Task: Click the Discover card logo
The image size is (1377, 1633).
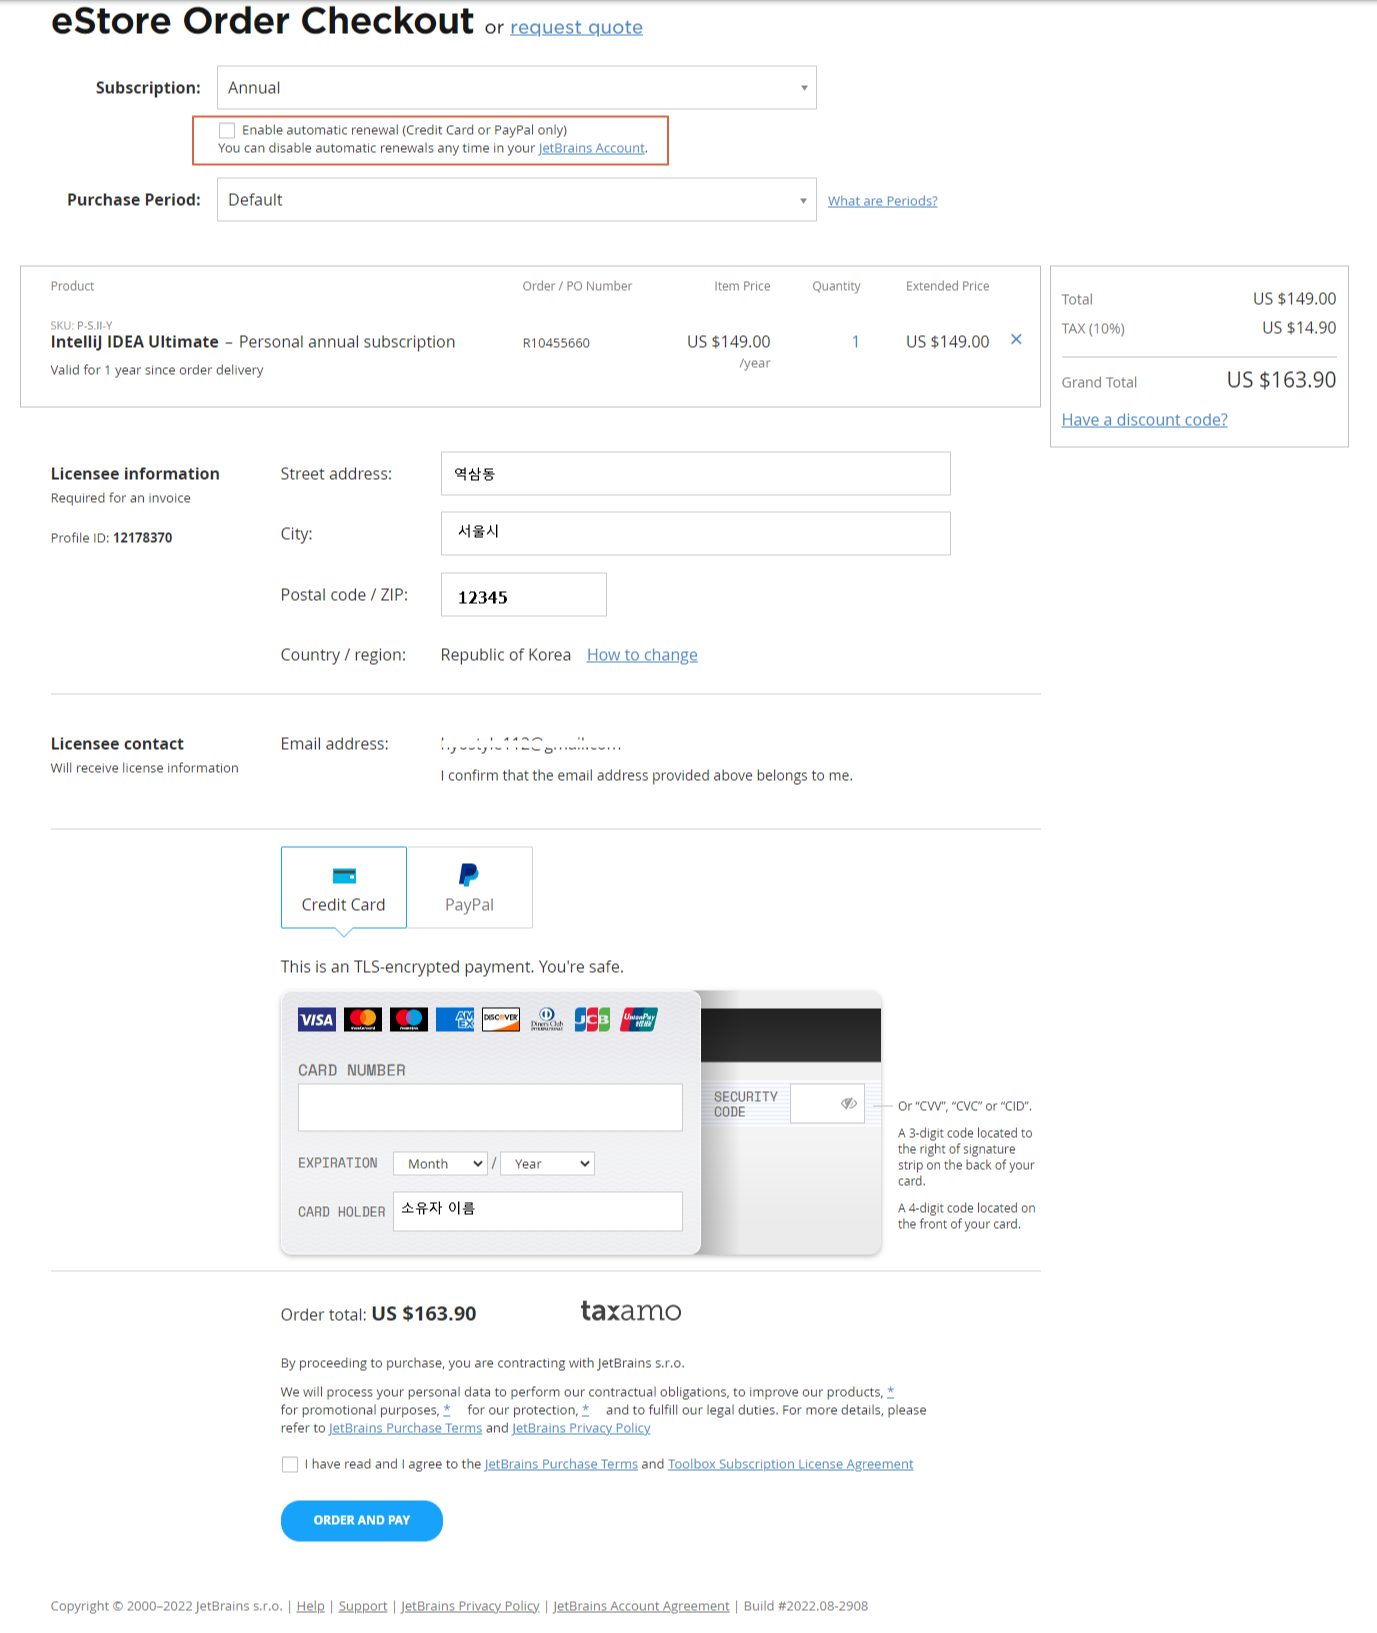Action: click(x=501, y=1019)
